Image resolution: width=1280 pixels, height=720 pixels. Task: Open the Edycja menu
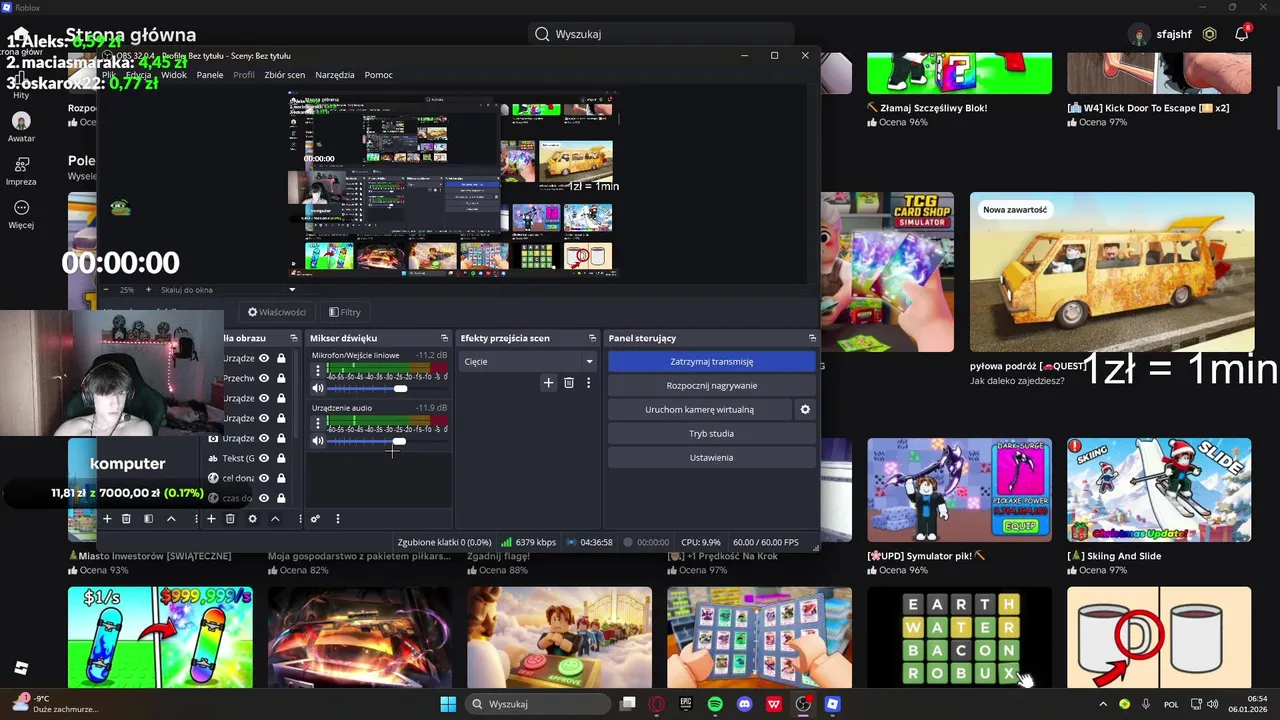point(138,75)
